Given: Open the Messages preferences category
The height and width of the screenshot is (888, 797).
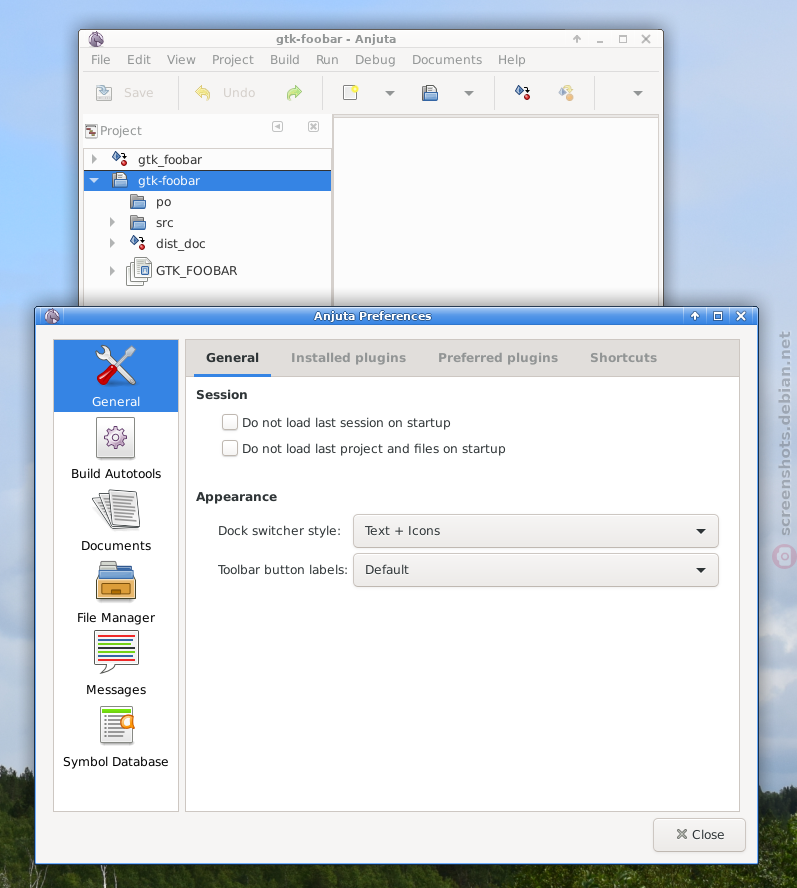Looking at the screenshot, I should 116,664.
